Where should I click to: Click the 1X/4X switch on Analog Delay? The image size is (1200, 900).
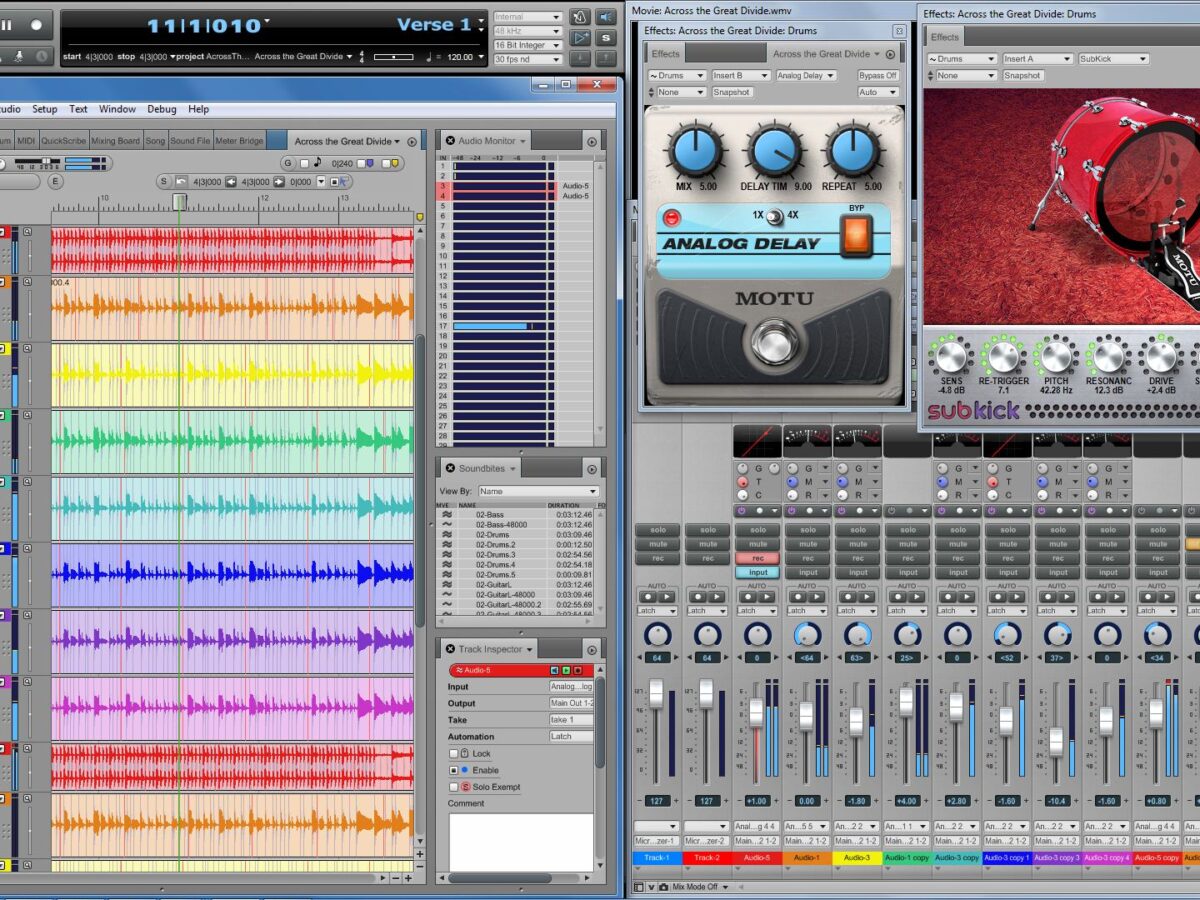775,216
